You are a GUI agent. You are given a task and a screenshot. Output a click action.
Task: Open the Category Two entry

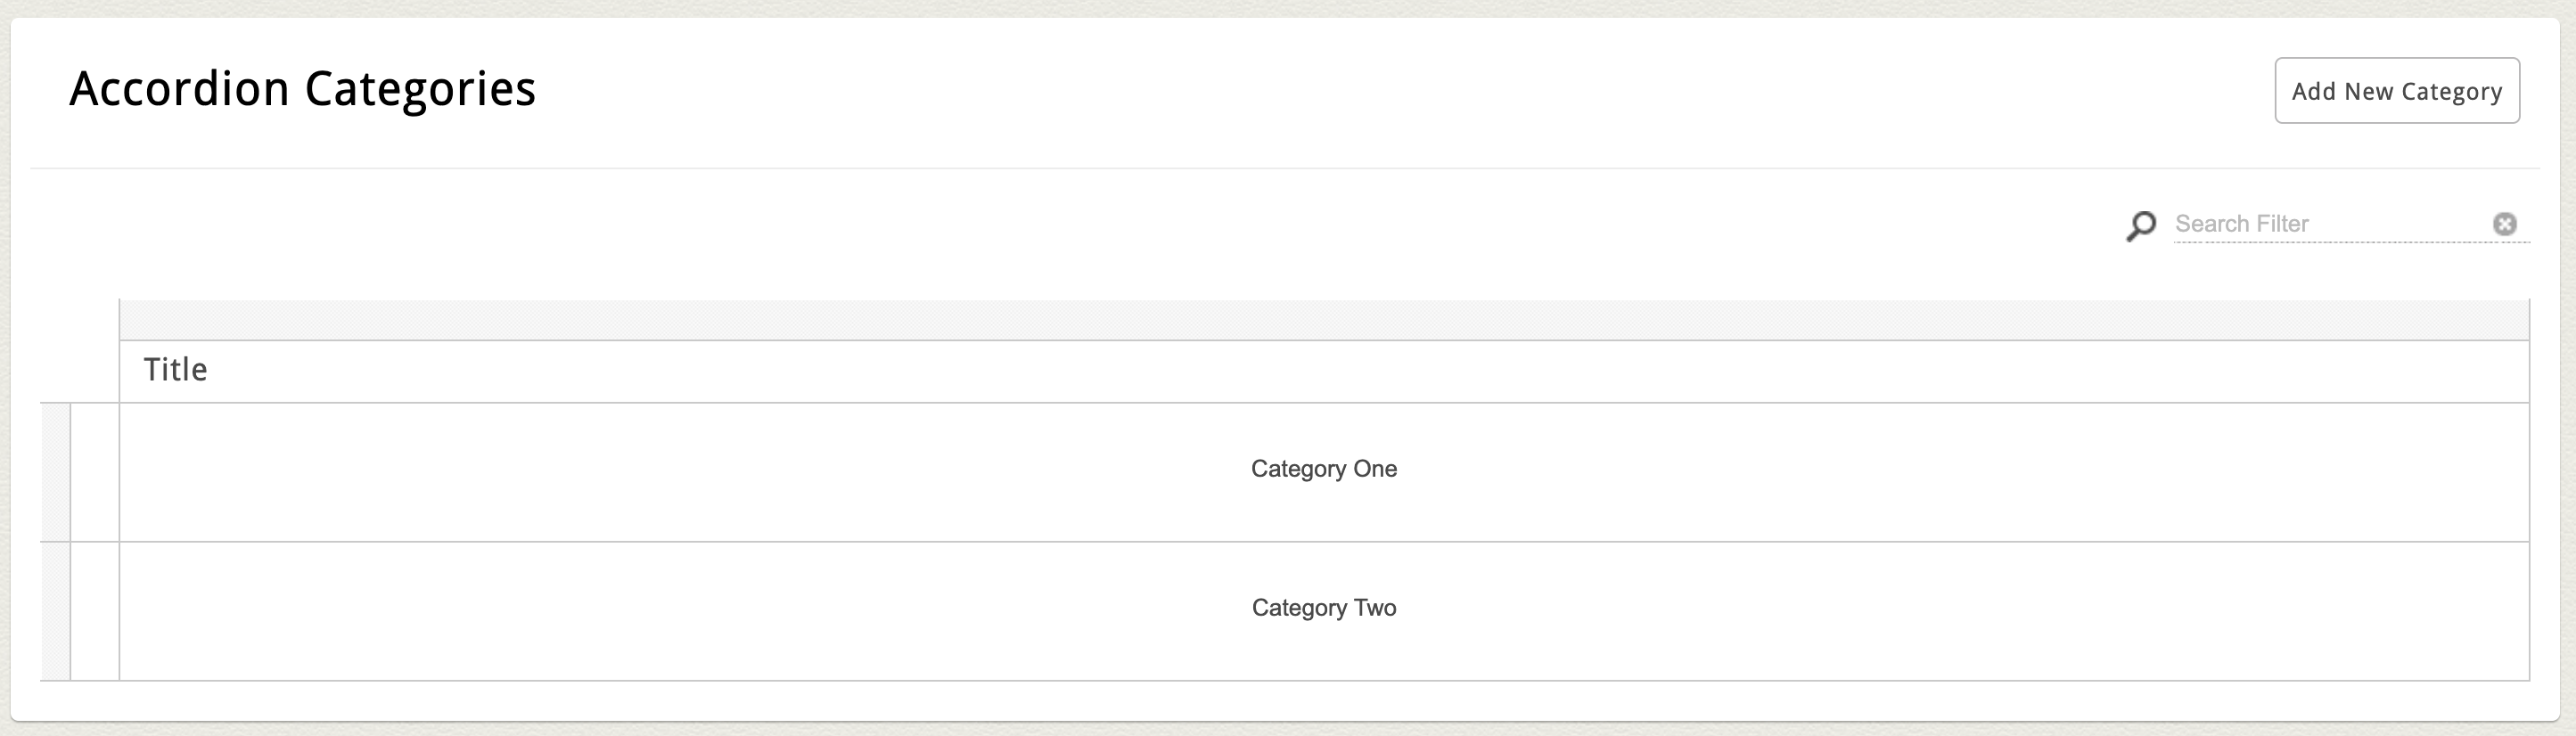tap(1323, 608)
